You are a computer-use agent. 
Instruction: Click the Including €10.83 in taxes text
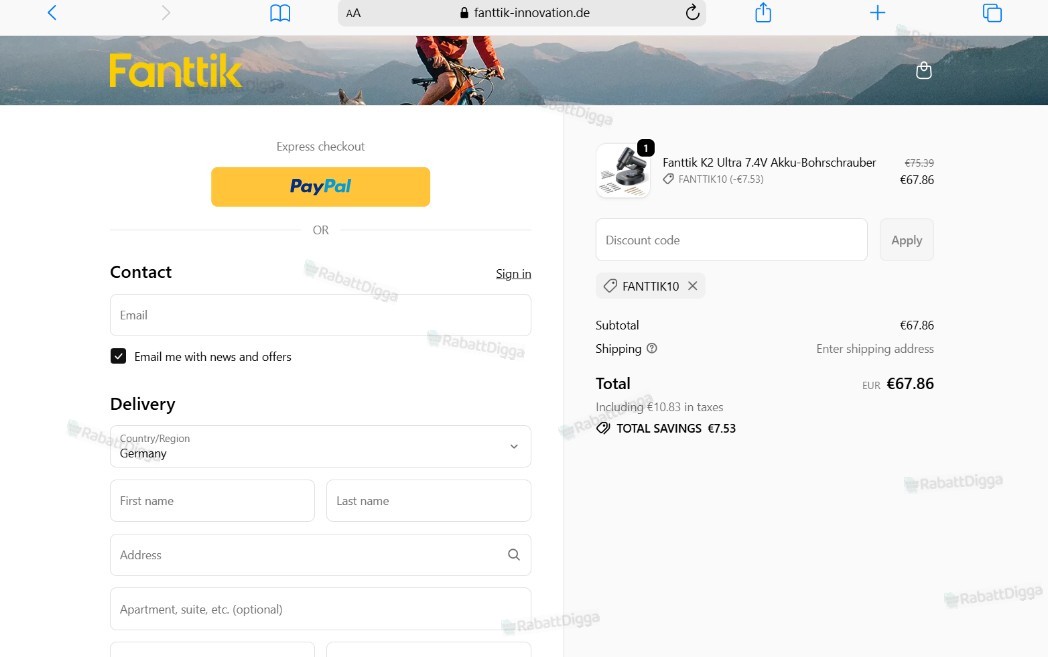pyautogui.click(x=659, y=407)
